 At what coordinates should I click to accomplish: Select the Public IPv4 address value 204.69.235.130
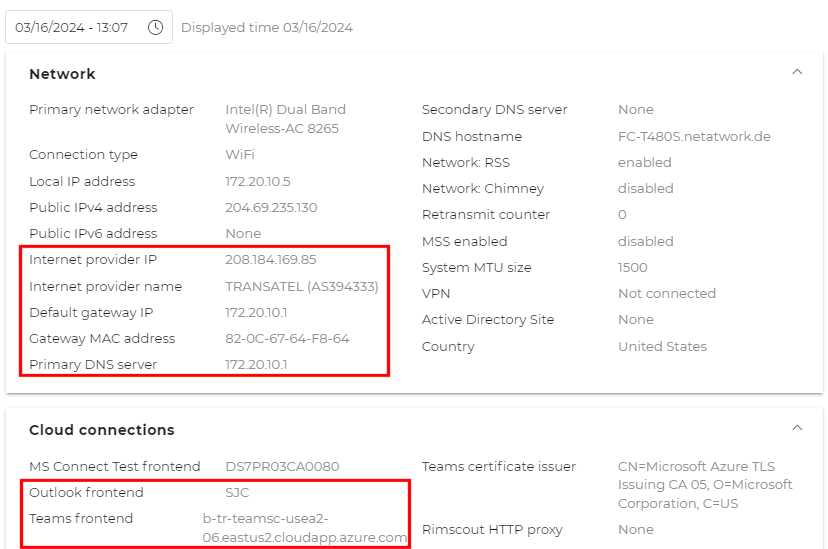(271, 207)
